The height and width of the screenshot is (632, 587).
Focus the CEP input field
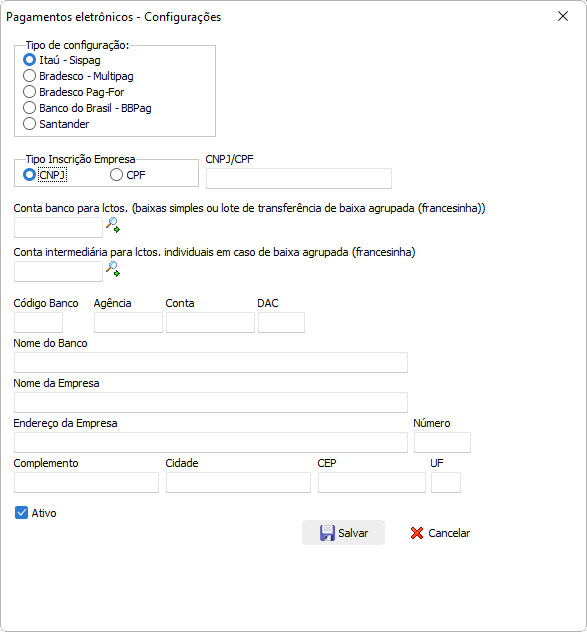(x=372, y=482)
